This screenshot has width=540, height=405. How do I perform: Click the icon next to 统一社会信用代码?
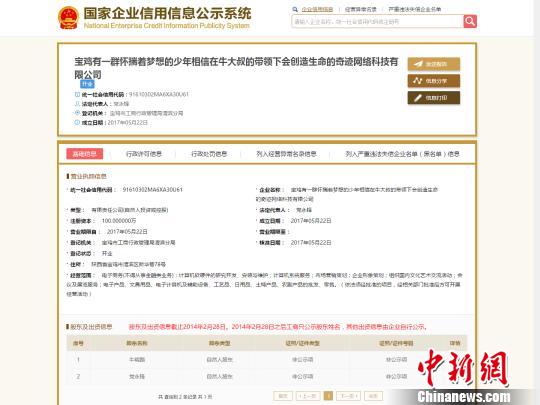pos(77,94)
